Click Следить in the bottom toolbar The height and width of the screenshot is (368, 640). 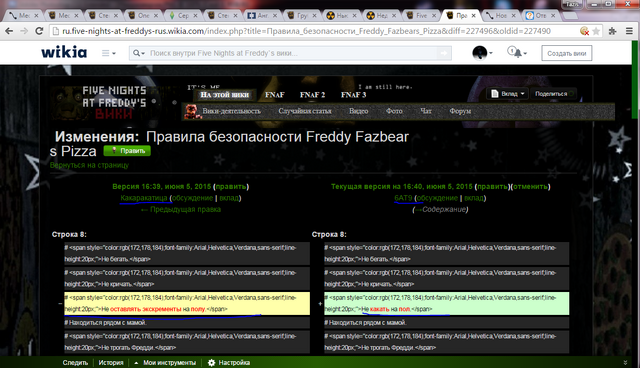(x=75, y=362)
